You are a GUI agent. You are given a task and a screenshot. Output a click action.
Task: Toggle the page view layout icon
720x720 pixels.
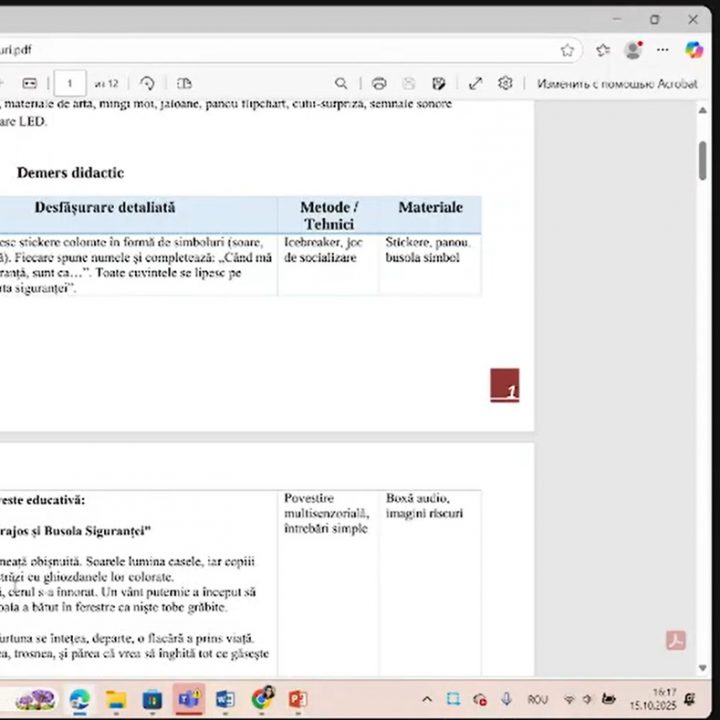tap(184, 84)
